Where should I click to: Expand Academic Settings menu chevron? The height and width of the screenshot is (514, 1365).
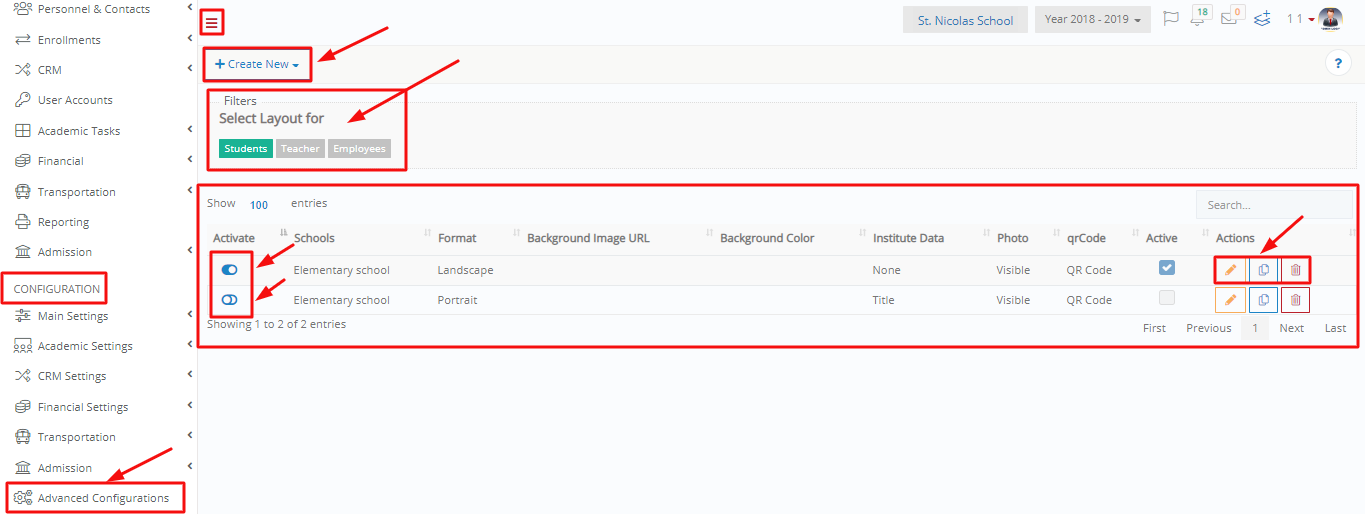point(190,345)
